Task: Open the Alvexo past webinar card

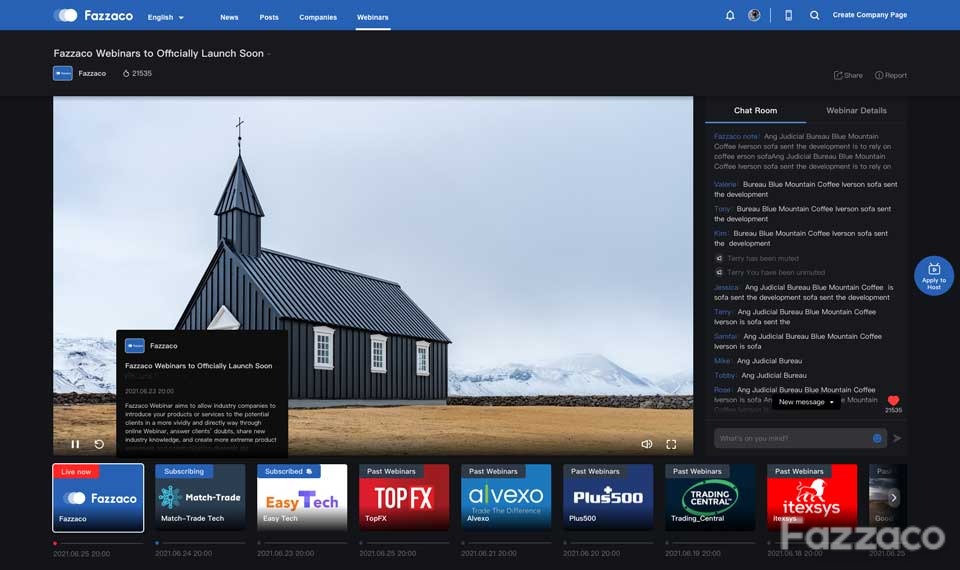Action: tap(506, 498)
